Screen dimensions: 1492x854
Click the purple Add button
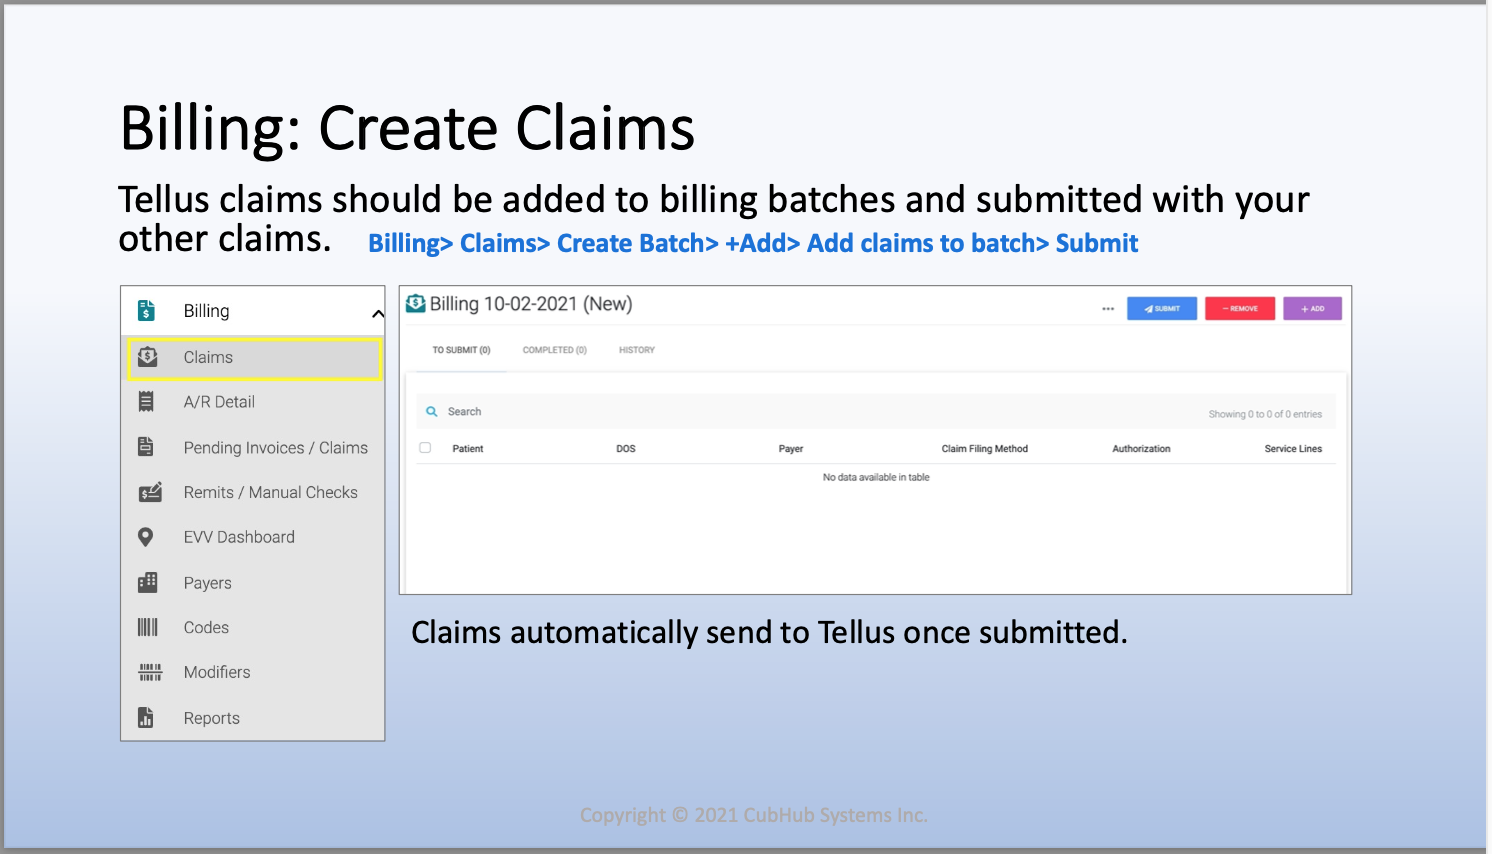1313,308
